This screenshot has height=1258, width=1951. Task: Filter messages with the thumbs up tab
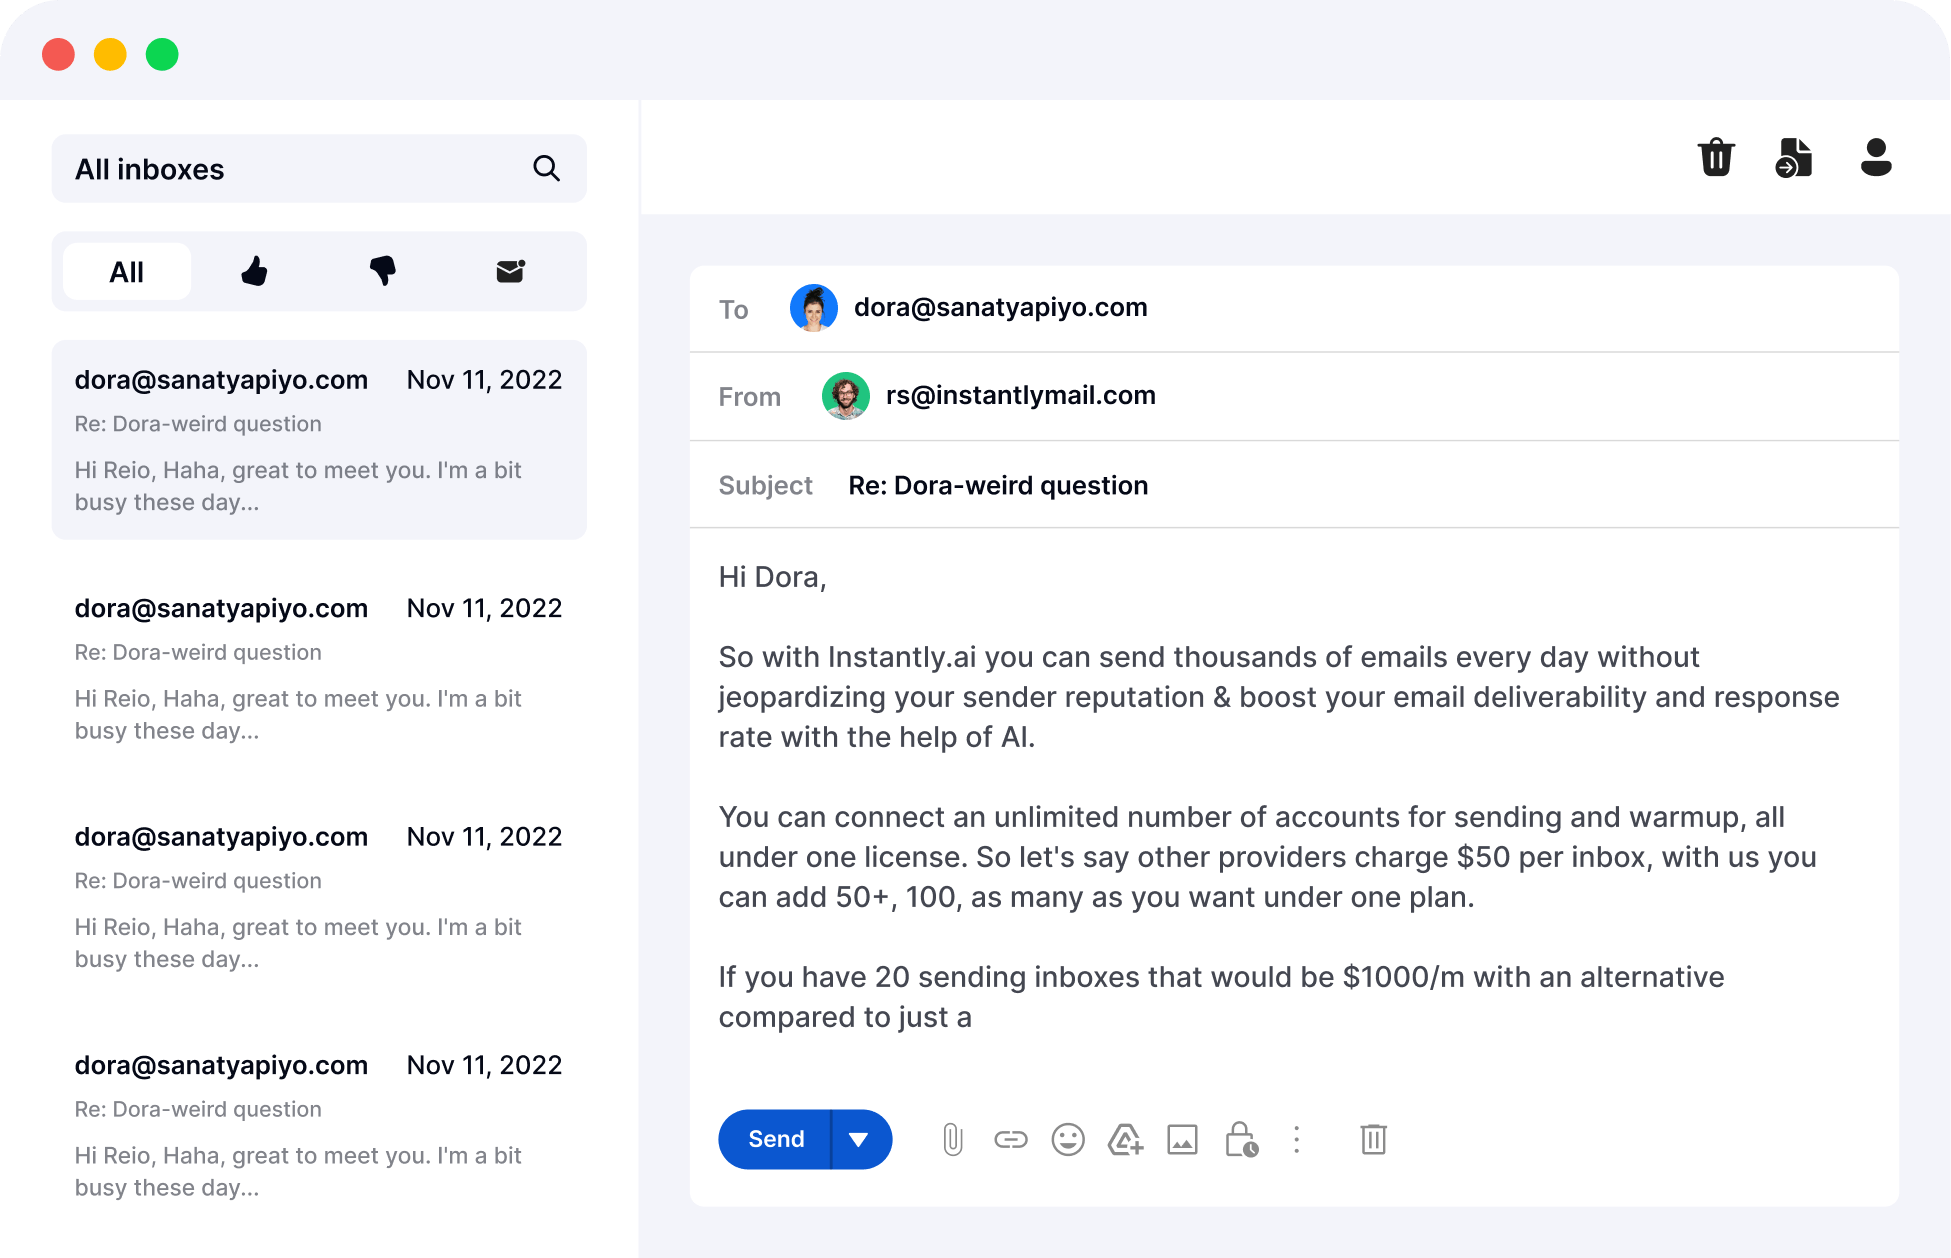click(254, 270)
